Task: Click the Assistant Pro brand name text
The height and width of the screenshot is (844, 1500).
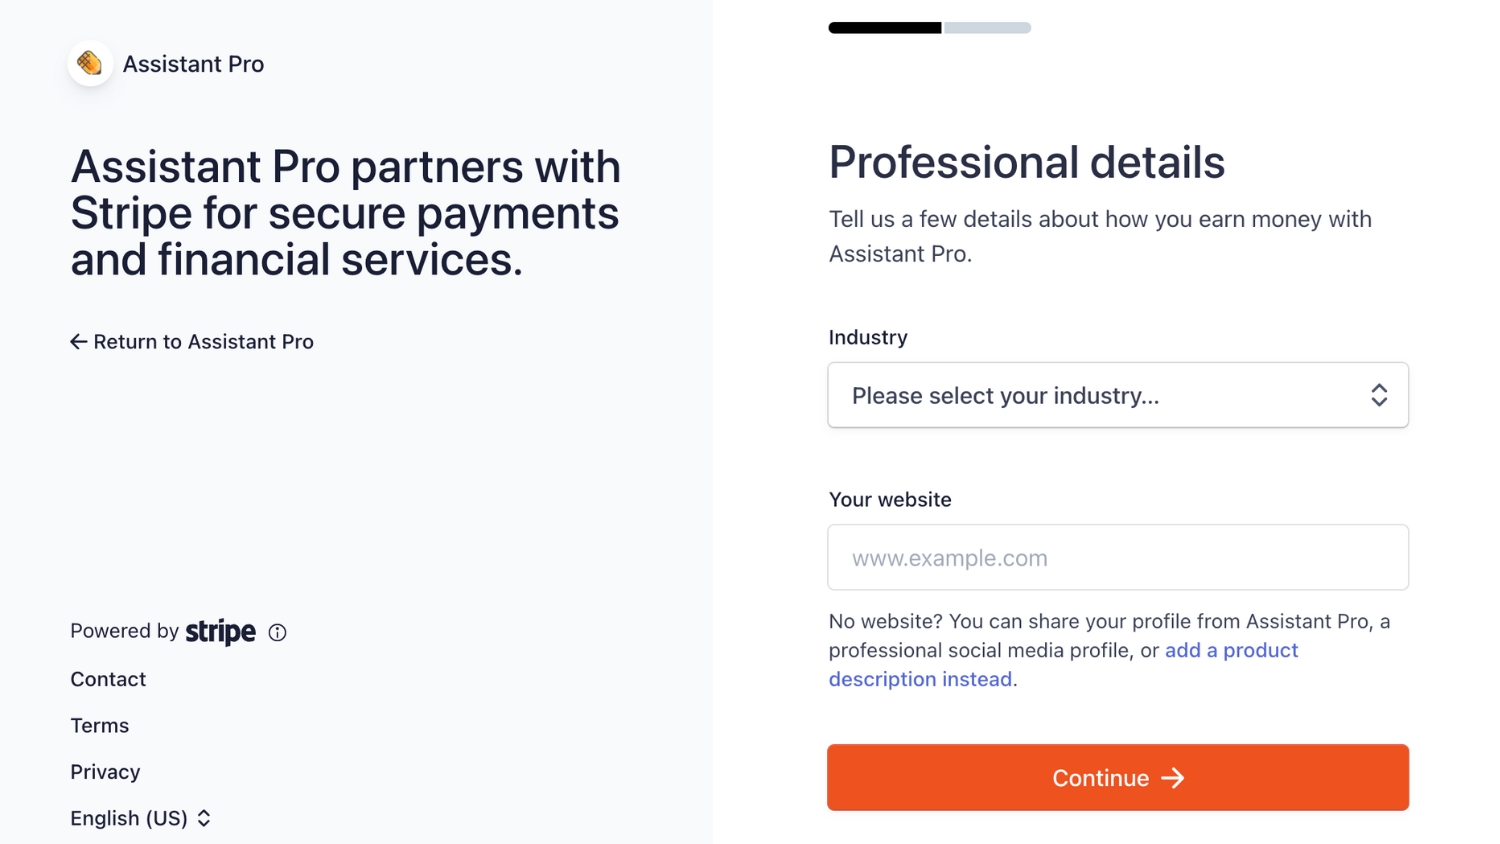Action: (x=193, y=64)
